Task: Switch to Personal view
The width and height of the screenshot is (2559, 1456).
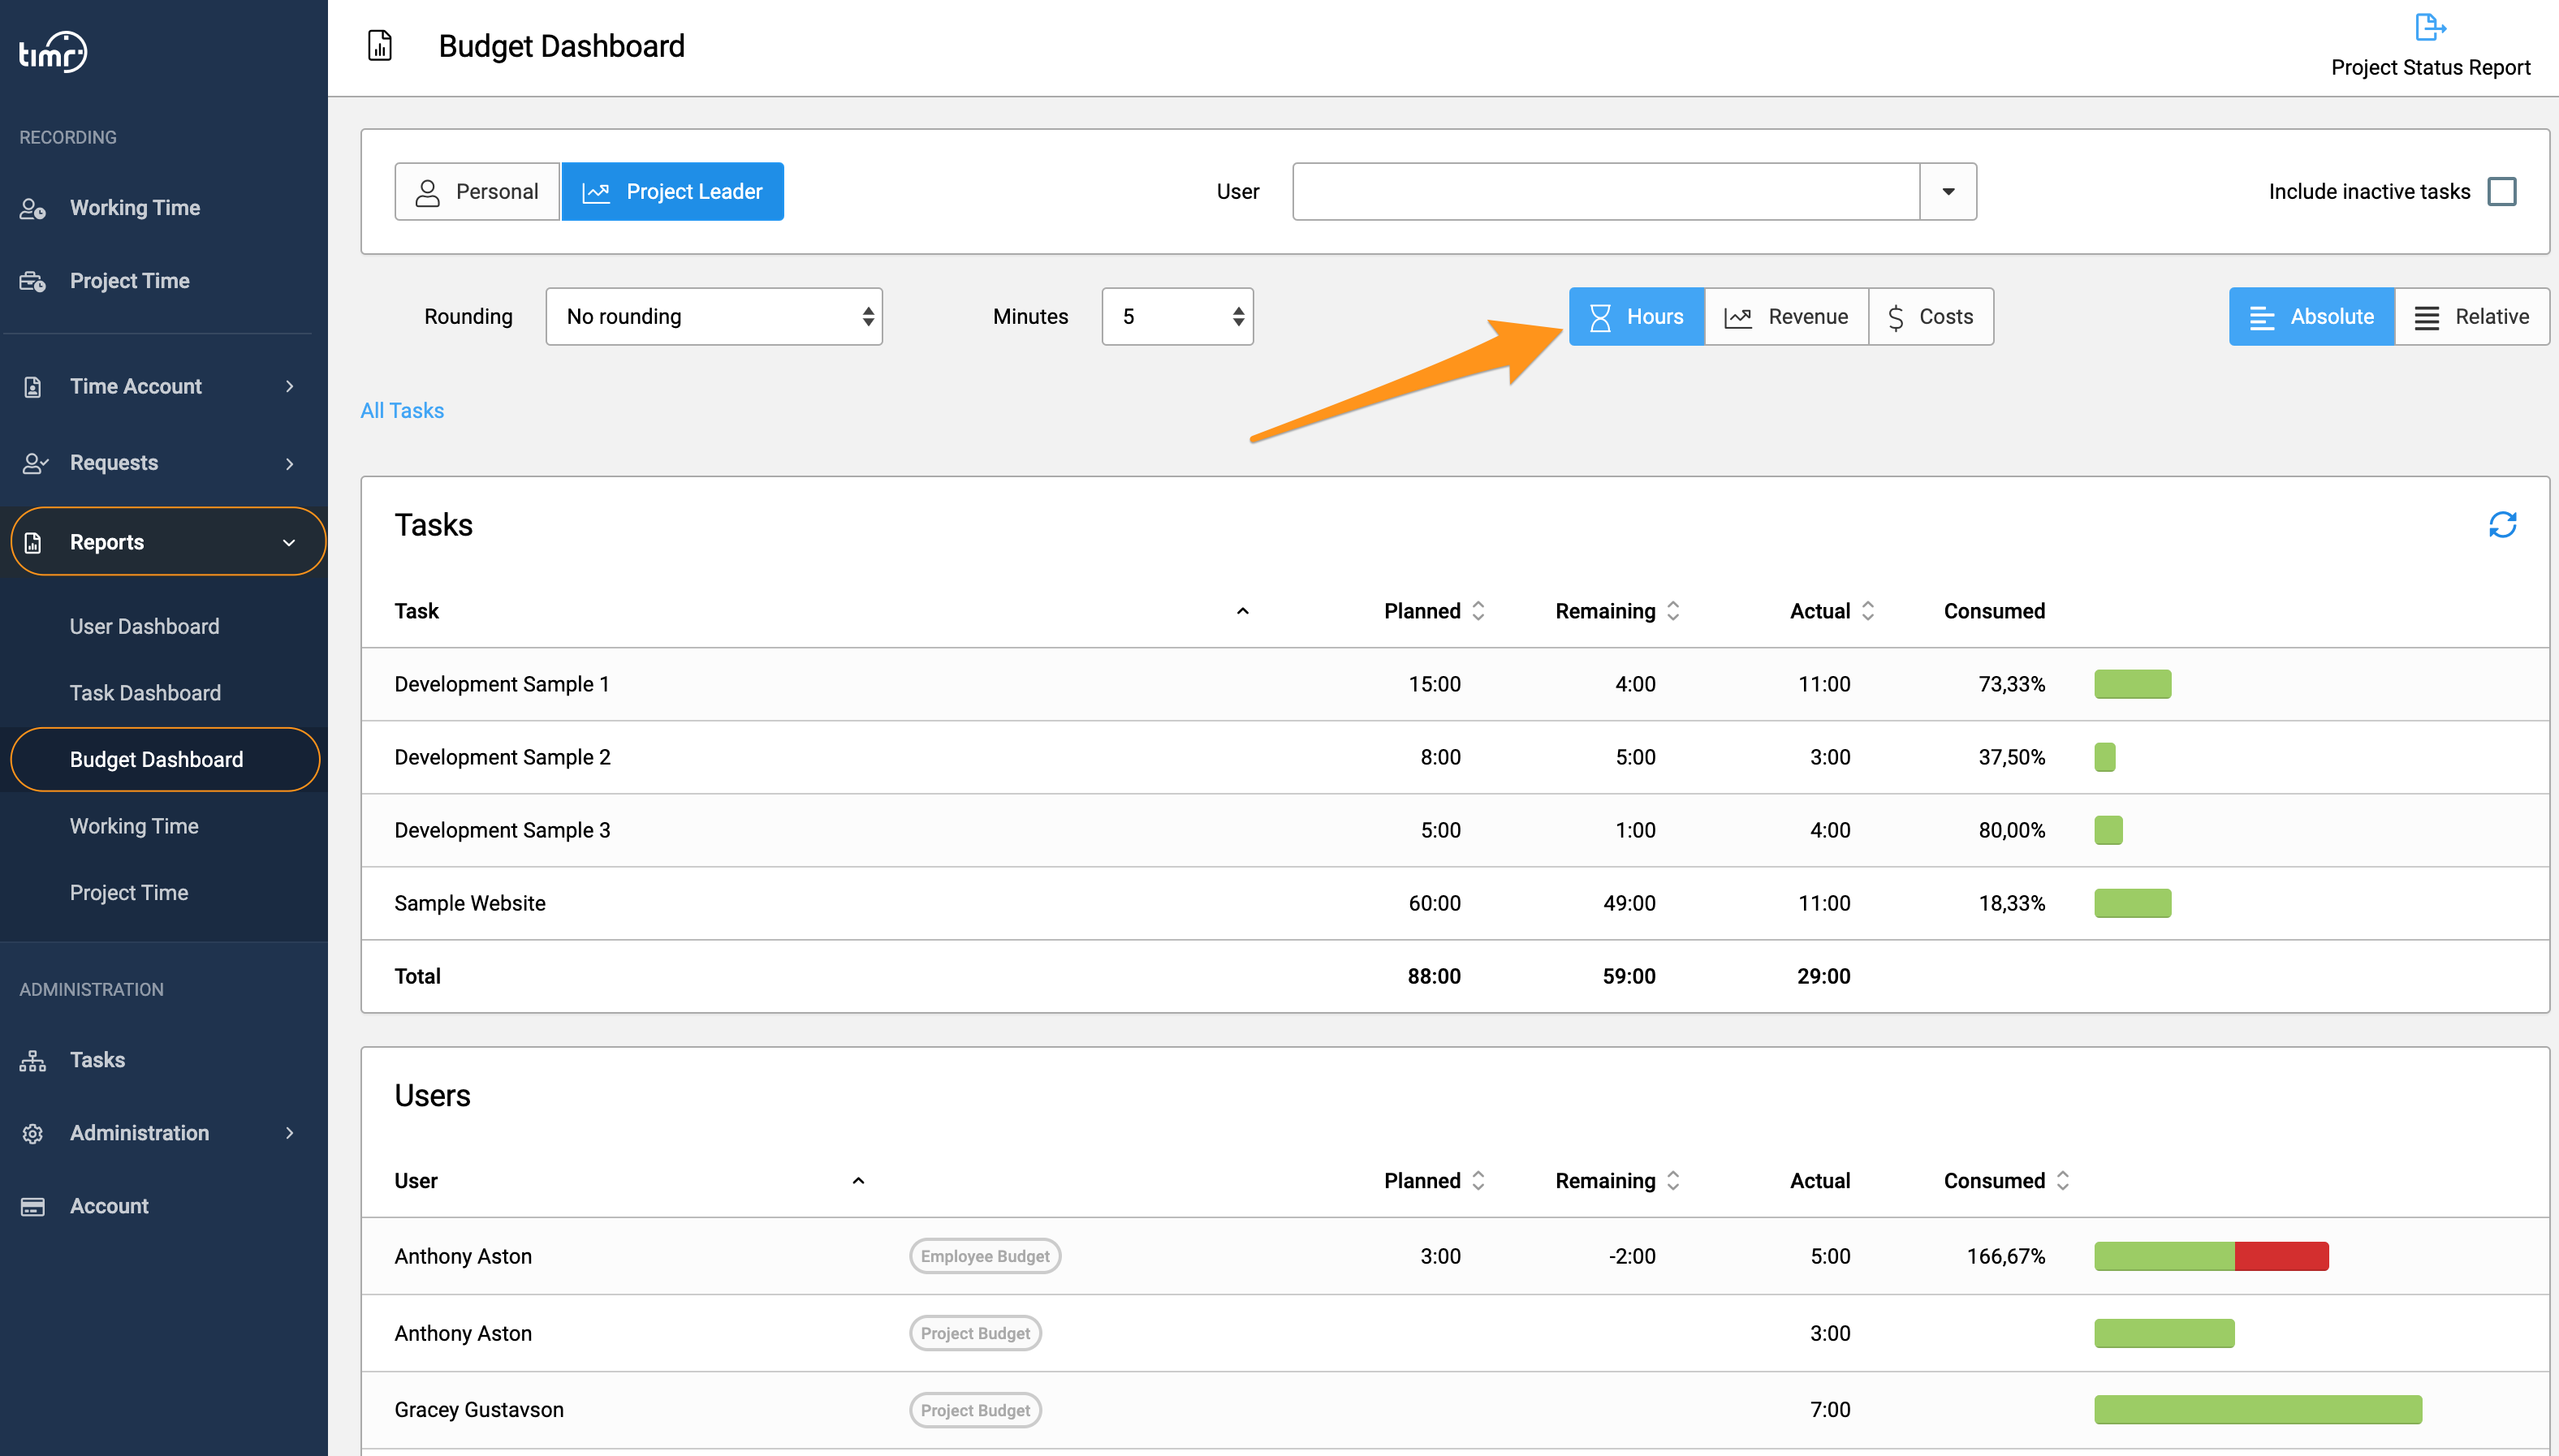Action: (x=477, y=192)
